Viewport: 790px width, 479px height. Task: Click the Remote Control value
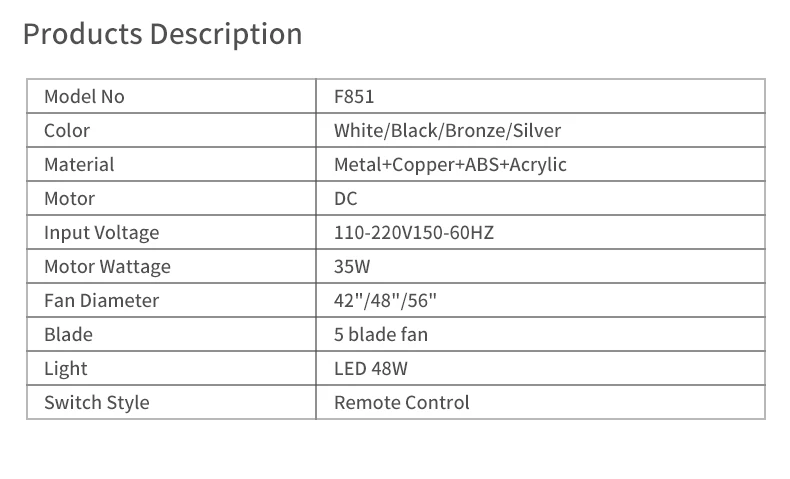pyautogui.click(x=401, y=403)
